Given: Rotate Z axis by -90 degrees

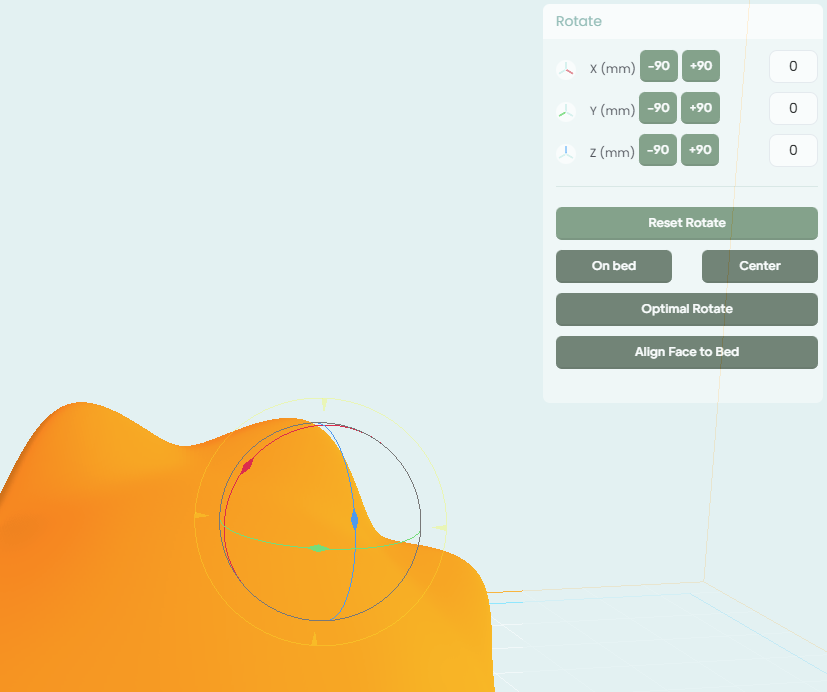Looking at the screenshot, I should click(x=658, y=150).
